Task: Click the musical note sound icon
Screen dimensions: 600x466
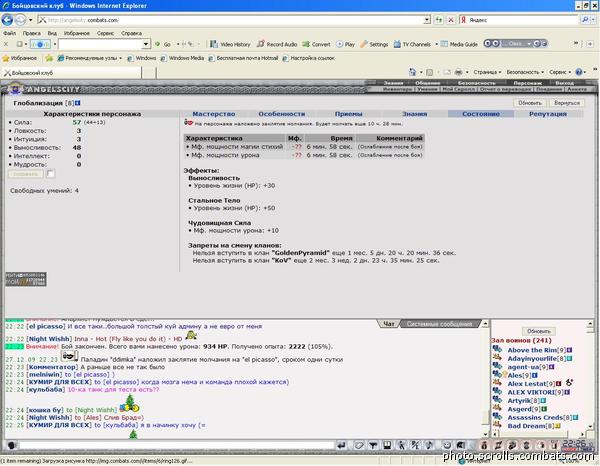Action: (429, 445)
